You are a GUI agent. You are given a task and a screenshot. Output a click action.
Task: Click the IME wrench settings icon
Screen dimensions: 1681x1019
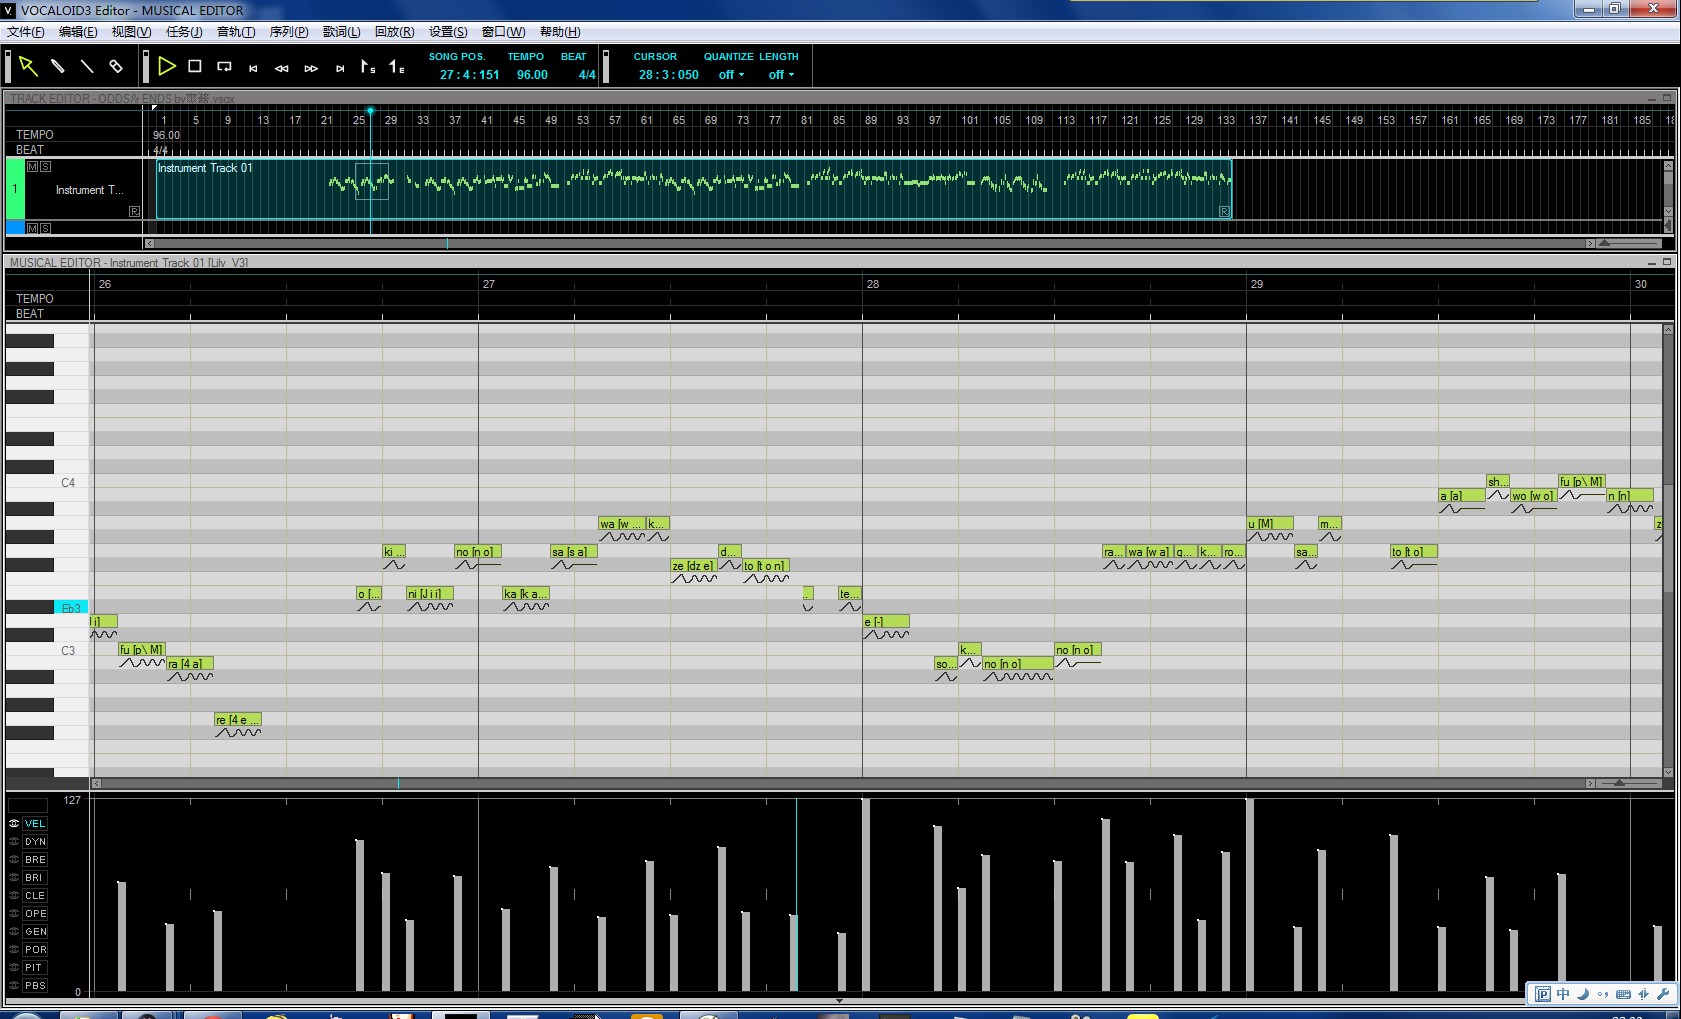1663,994
